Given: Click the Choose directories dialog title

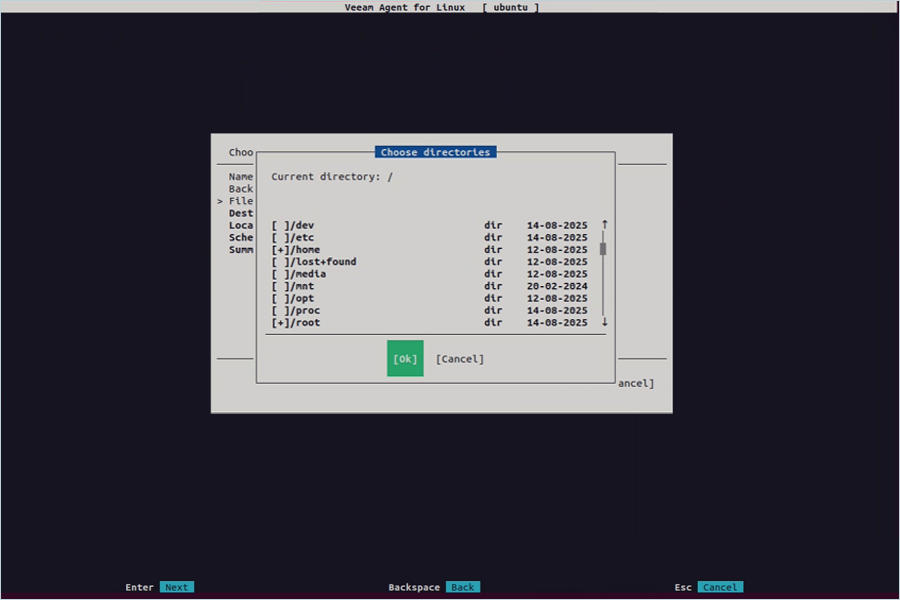Looking at the screenshot, I should pos(436,152).
